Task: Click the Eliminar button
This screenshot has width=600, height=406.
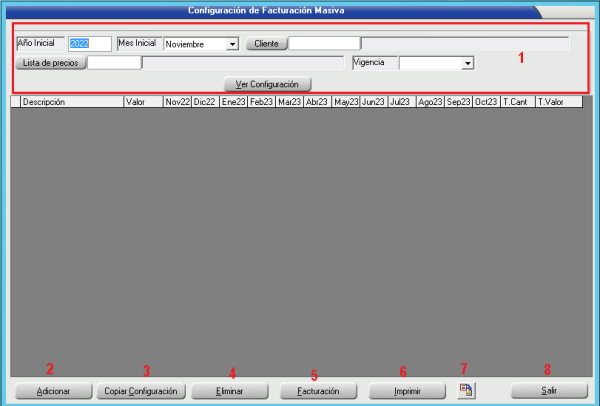Action: coord(230,390)
